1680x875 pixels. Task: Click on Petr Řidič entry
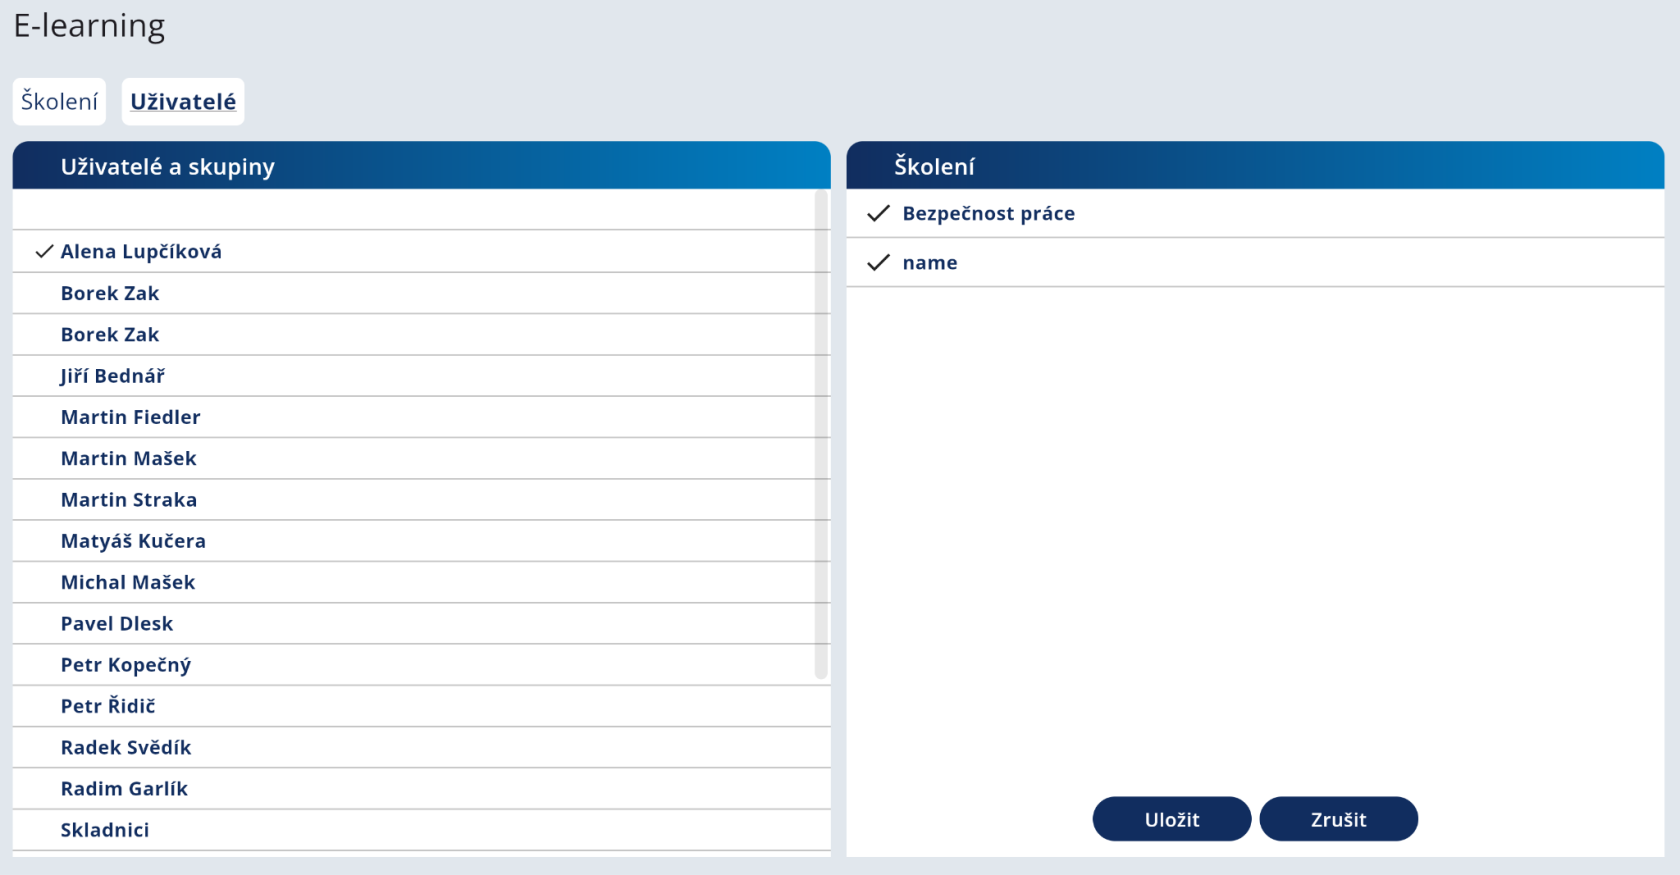click(x=108, y=706)
